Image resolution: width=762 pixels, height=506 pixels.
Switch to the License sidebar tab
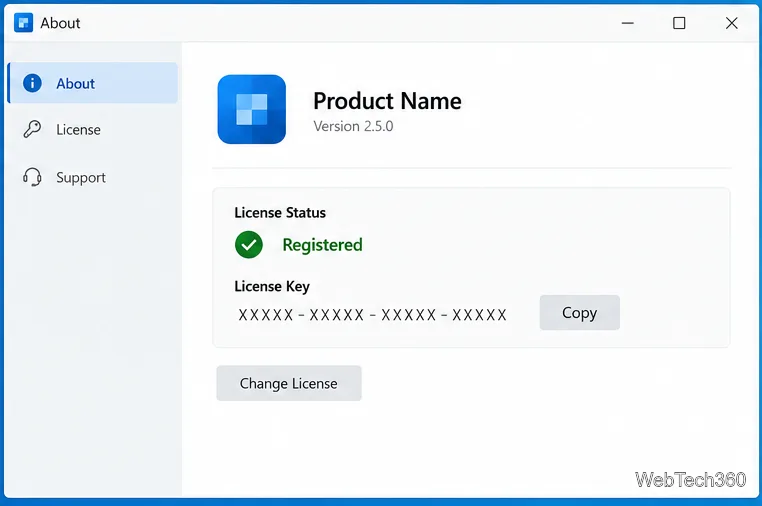[x=92, y=130]
